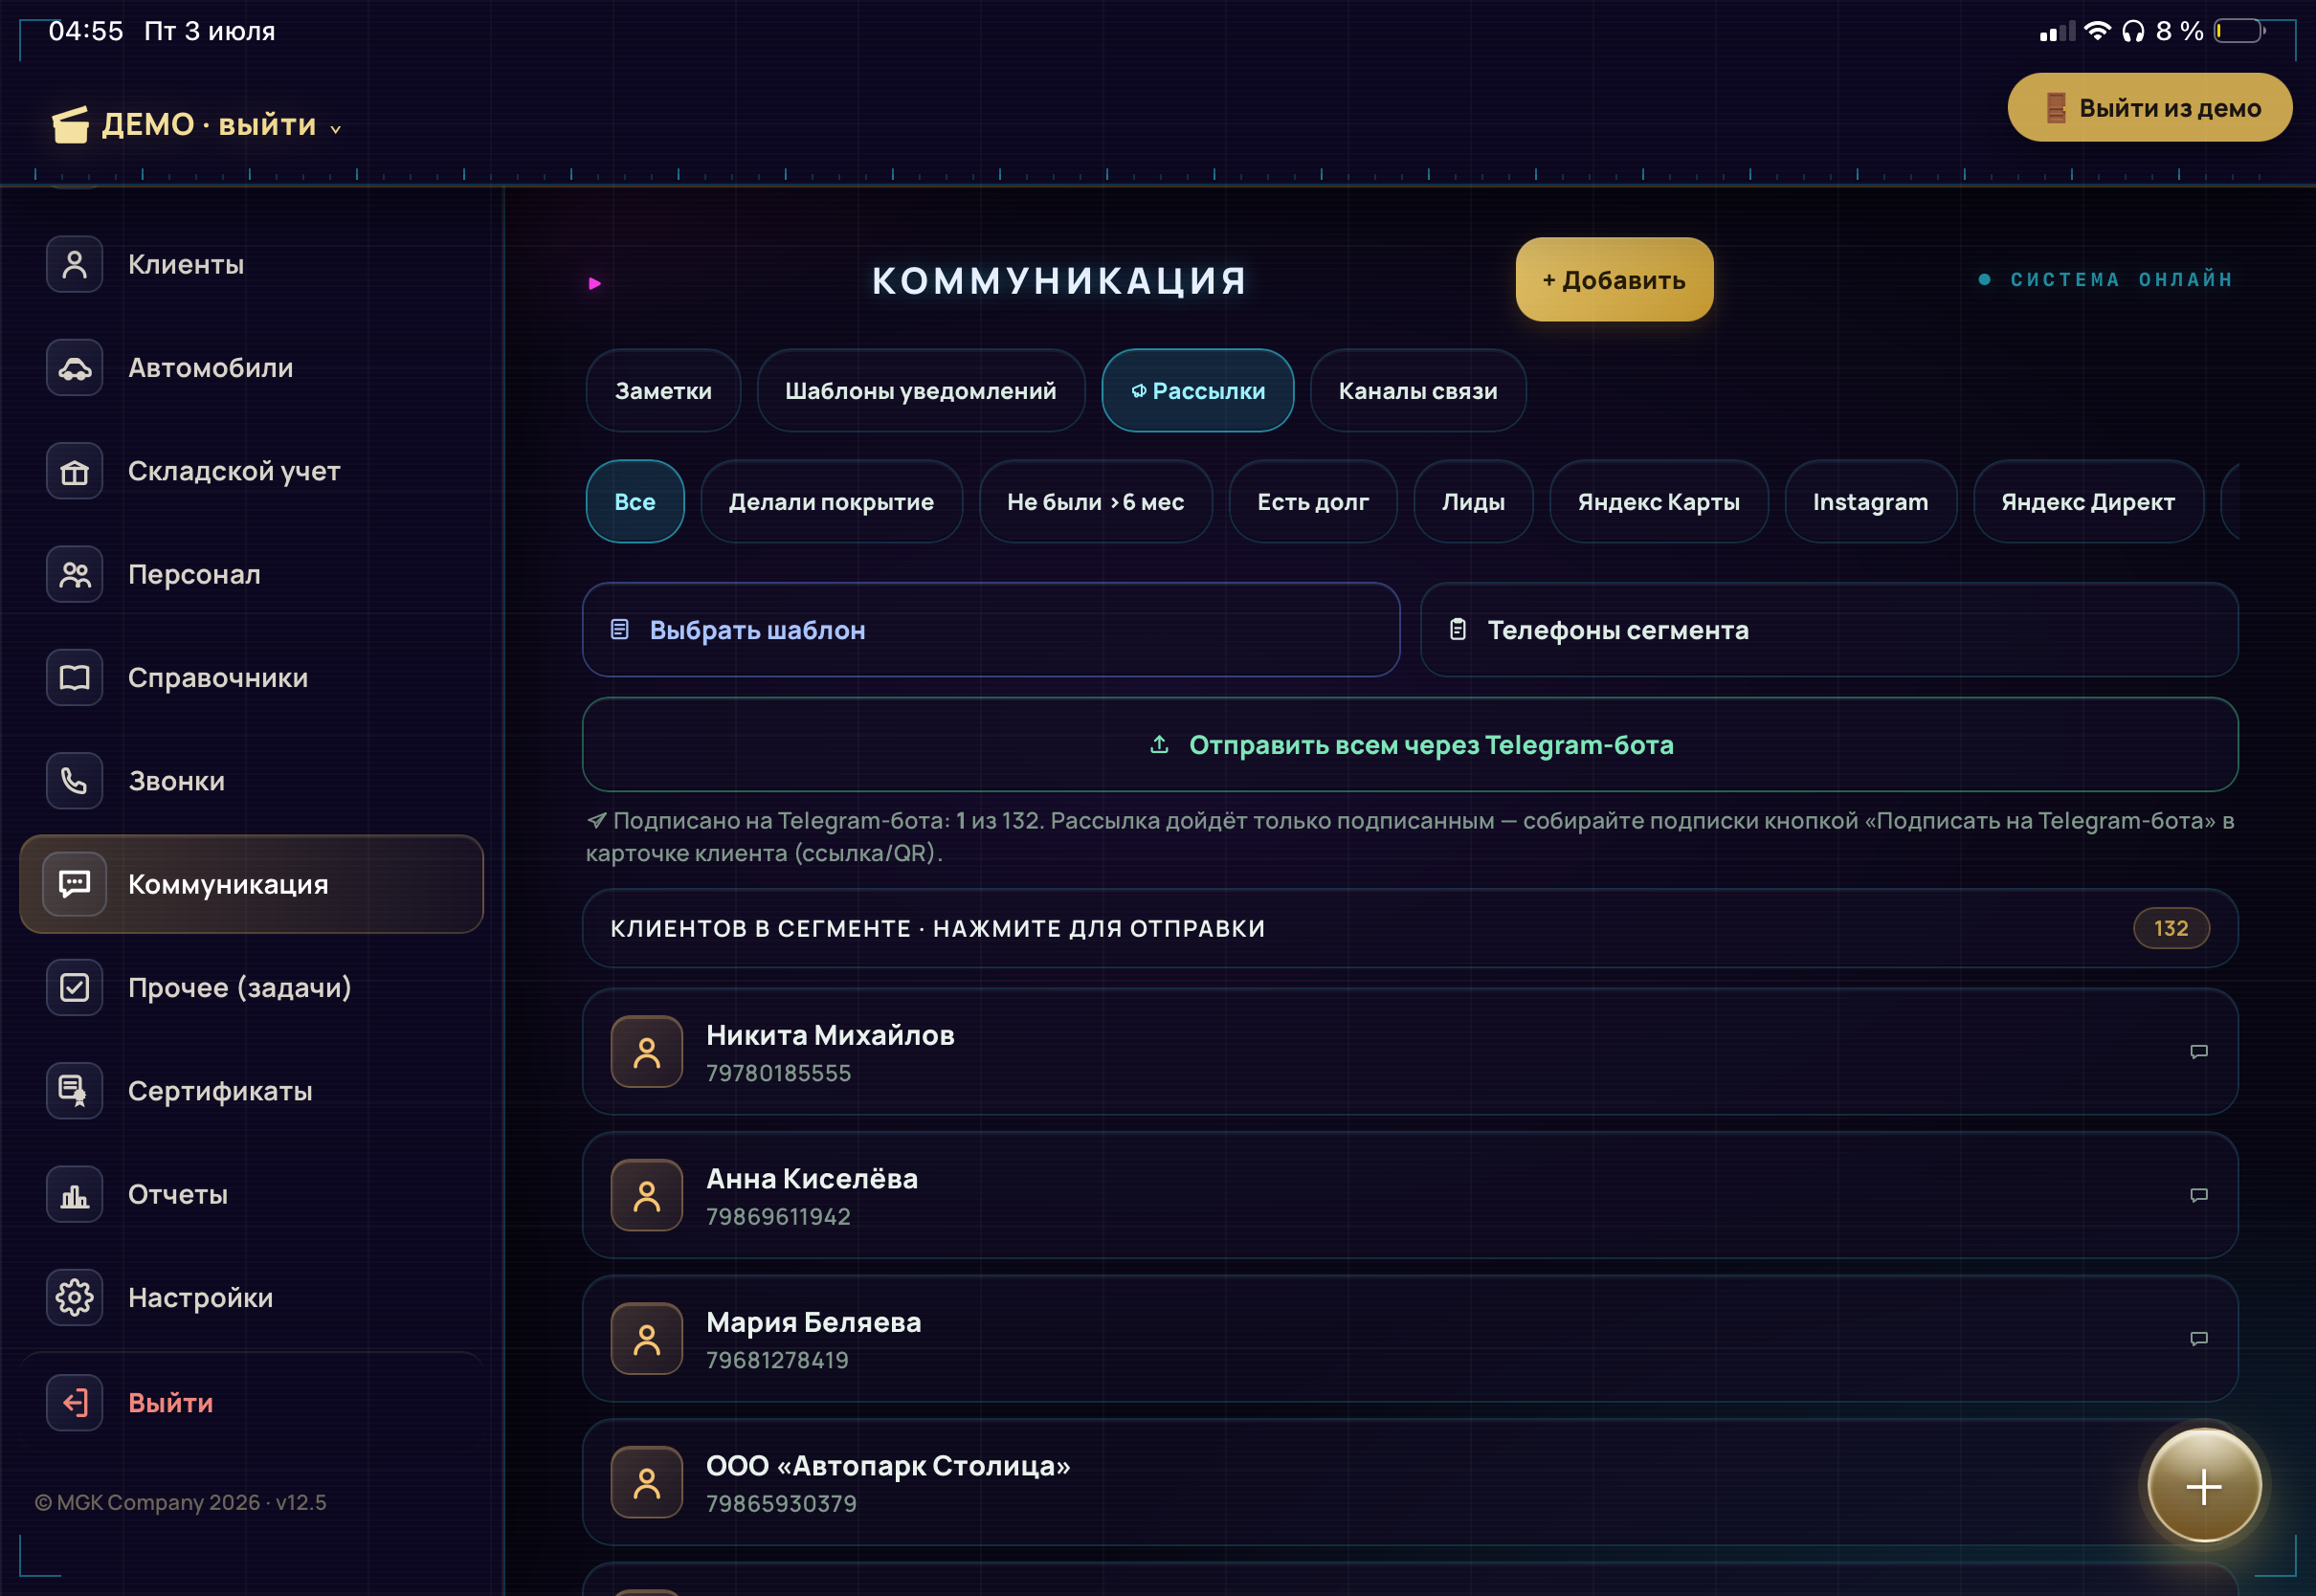
Task: Click the Wi-Fi status icon
Action: pyautogui.click(x=2097, y=31)
